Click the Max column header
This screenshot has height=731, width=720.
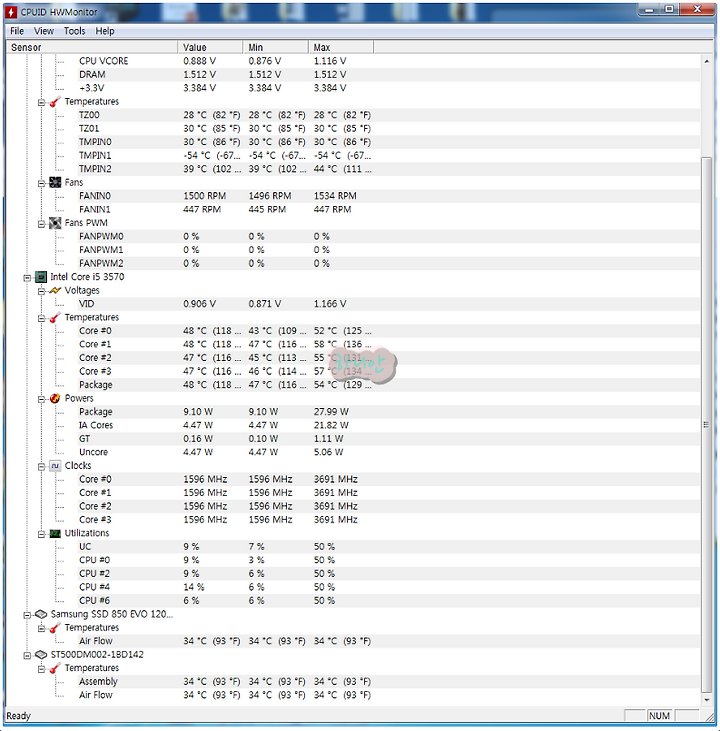[340, 47]
